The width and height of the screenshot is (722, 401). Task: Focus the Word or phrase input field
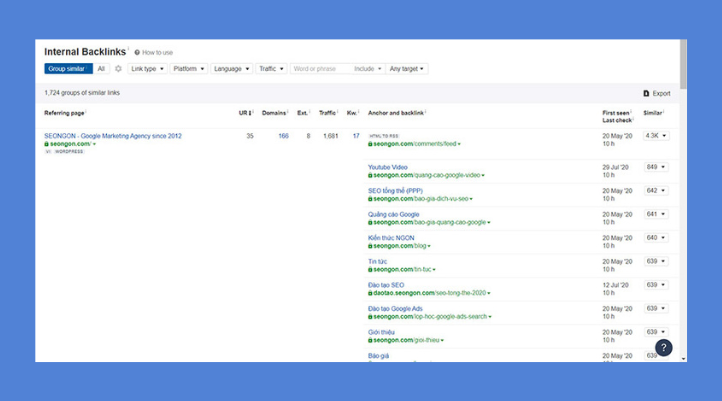(x=320, y=69)
